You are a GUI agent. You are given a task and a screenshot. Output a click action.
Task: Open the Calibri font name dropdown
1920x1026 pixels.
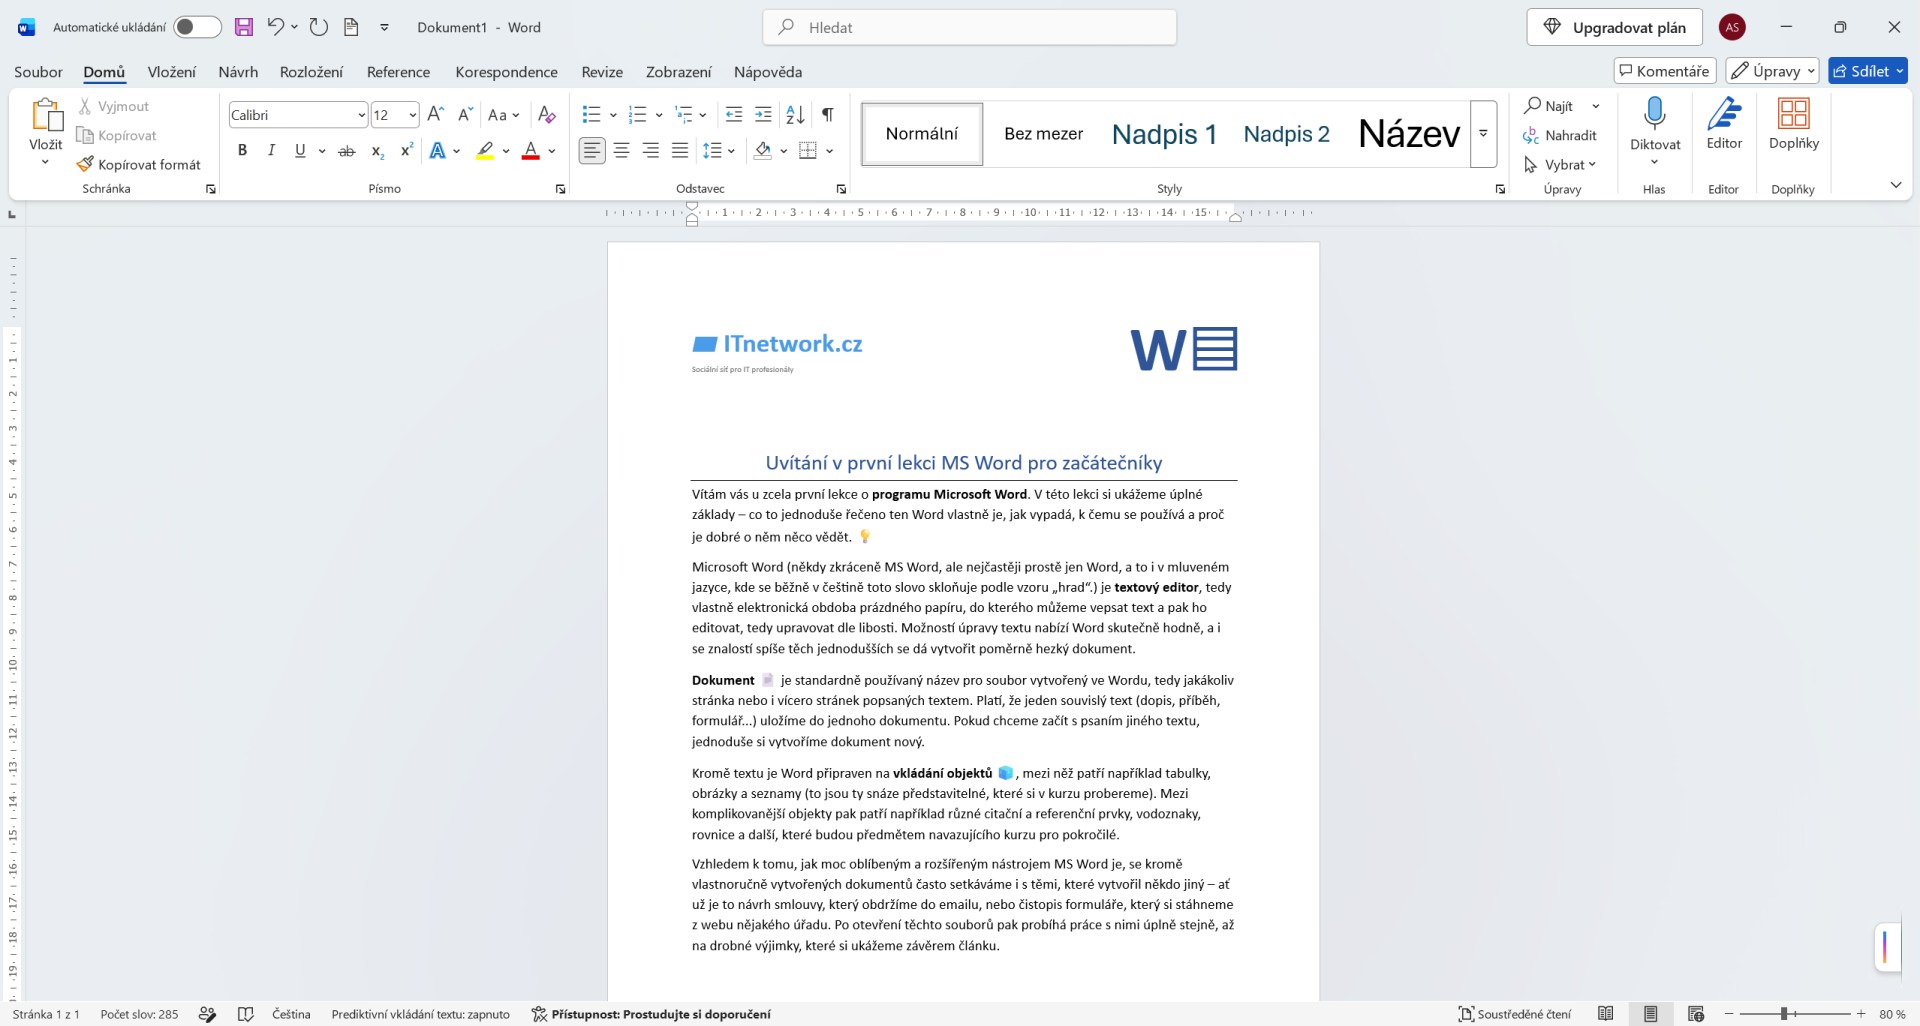point(361,115)
